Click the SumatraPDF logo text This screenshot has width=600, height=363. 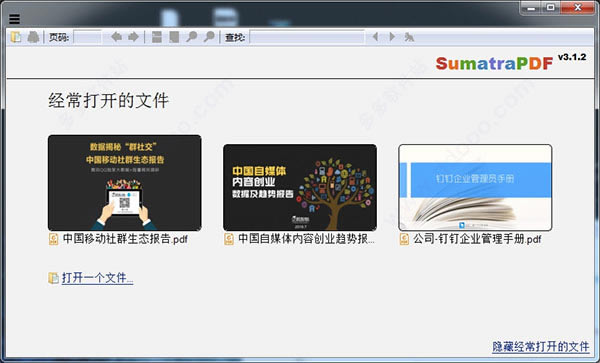pyautogui.click(x=494, y=63)
